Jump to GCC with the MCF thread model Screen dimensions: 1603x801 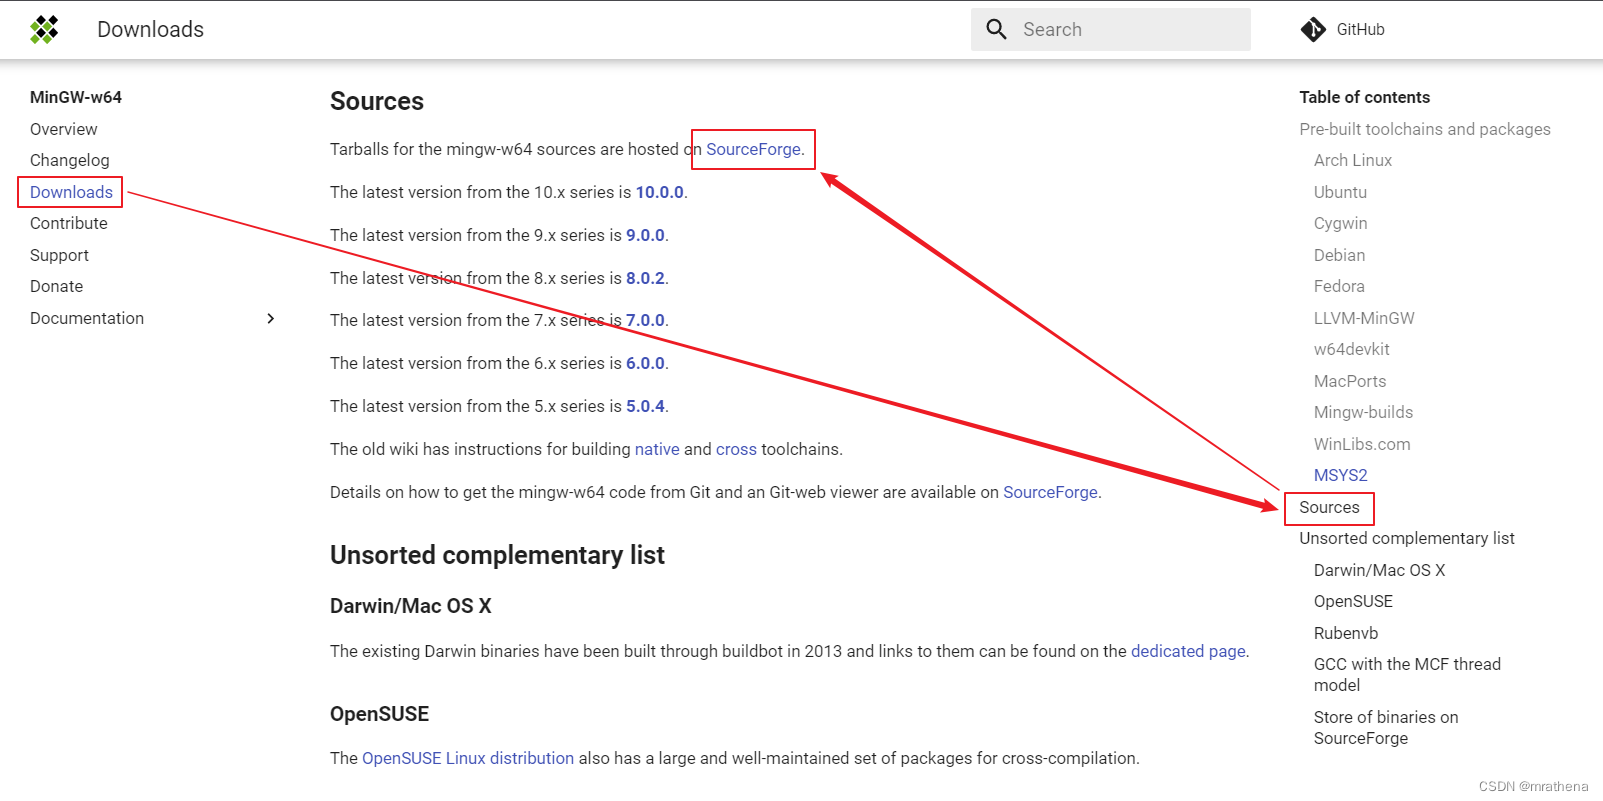(x=1407, y=675)
